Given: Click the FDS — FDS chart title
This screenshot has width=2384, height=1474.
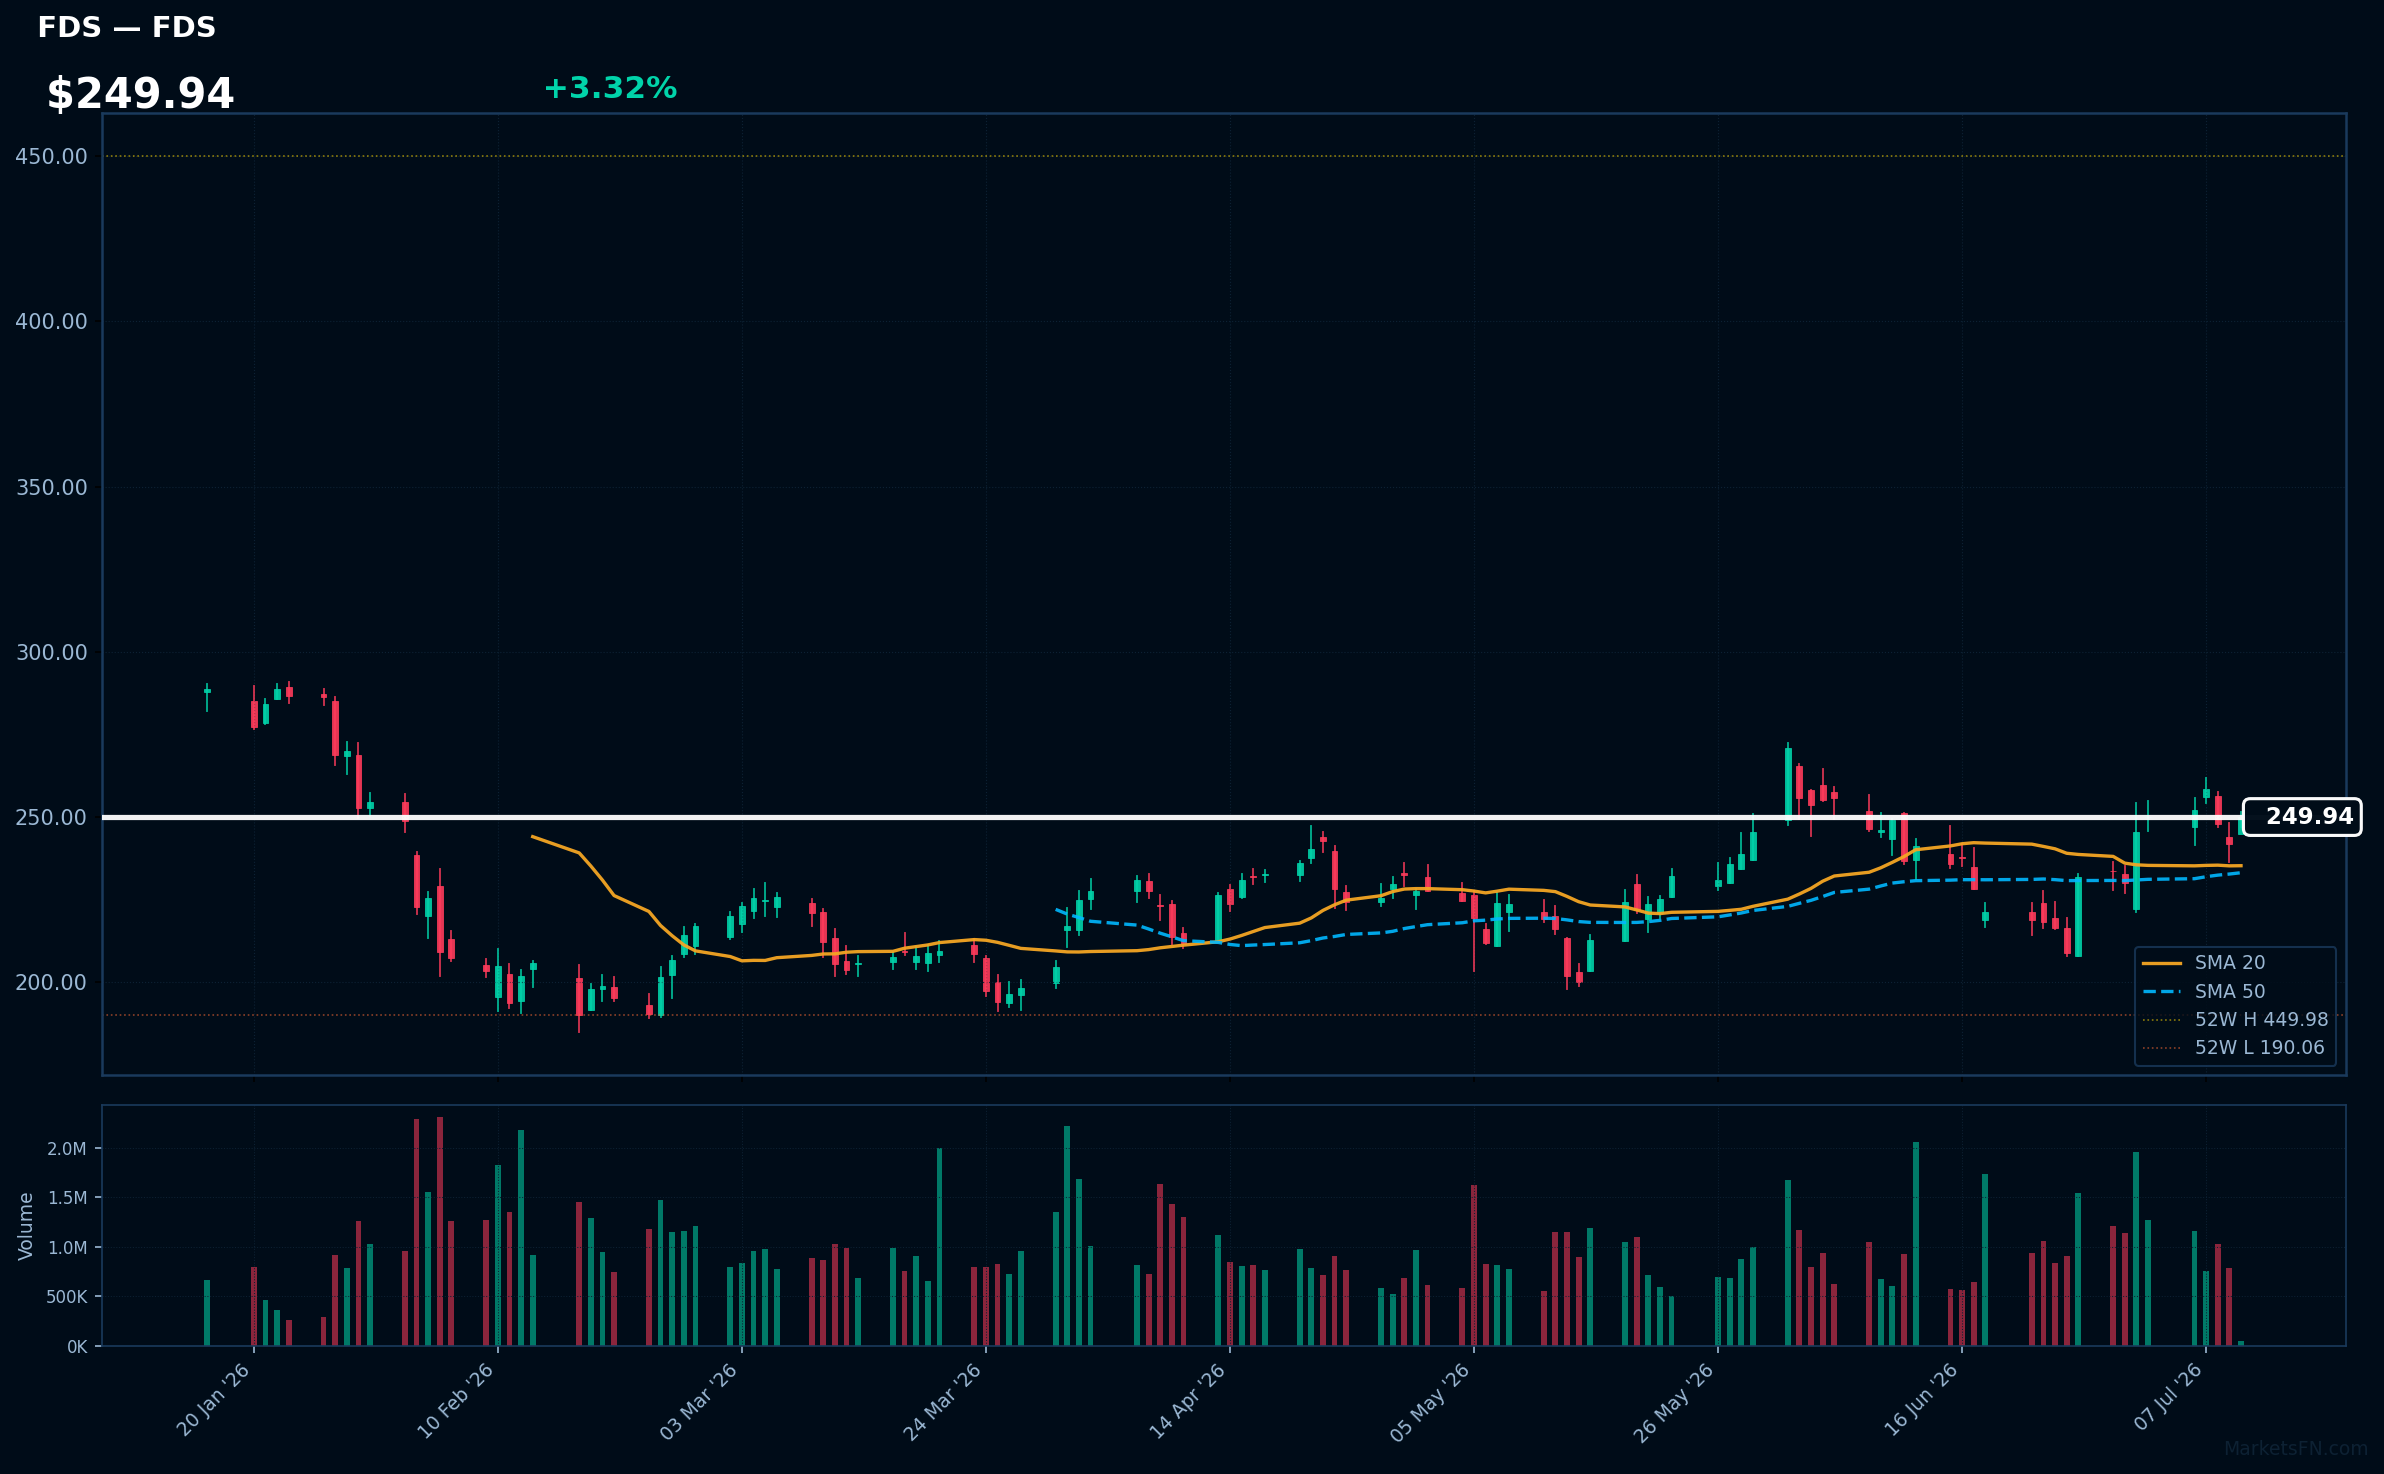Looking at the screenshot, I should click(x=126, y=27).
